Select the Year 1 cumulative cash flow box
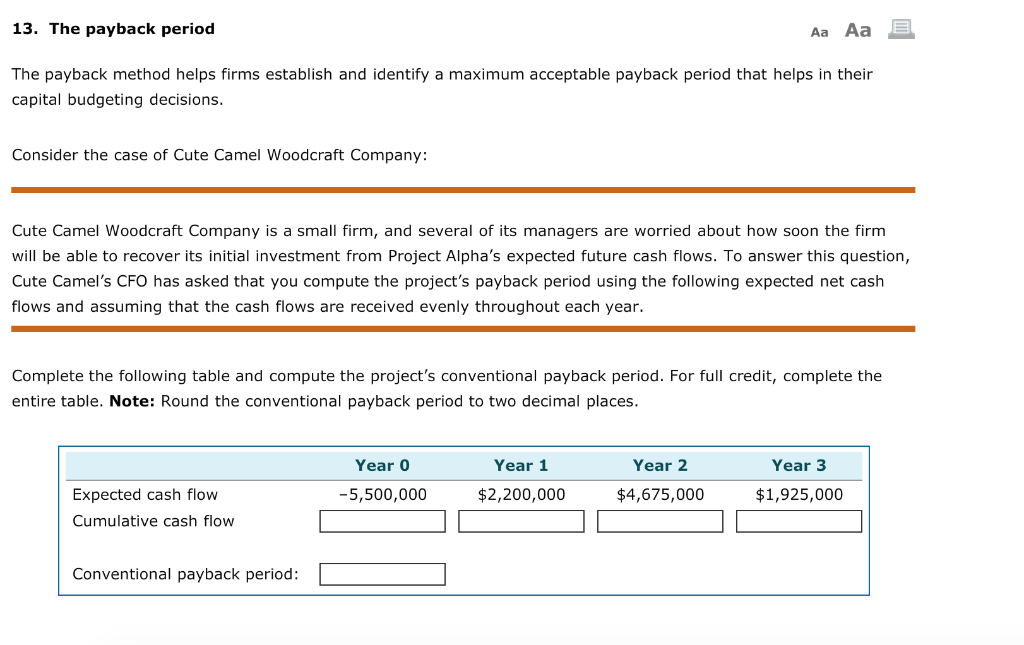The width and height of the screenshot is (1024, 645). 521,520
